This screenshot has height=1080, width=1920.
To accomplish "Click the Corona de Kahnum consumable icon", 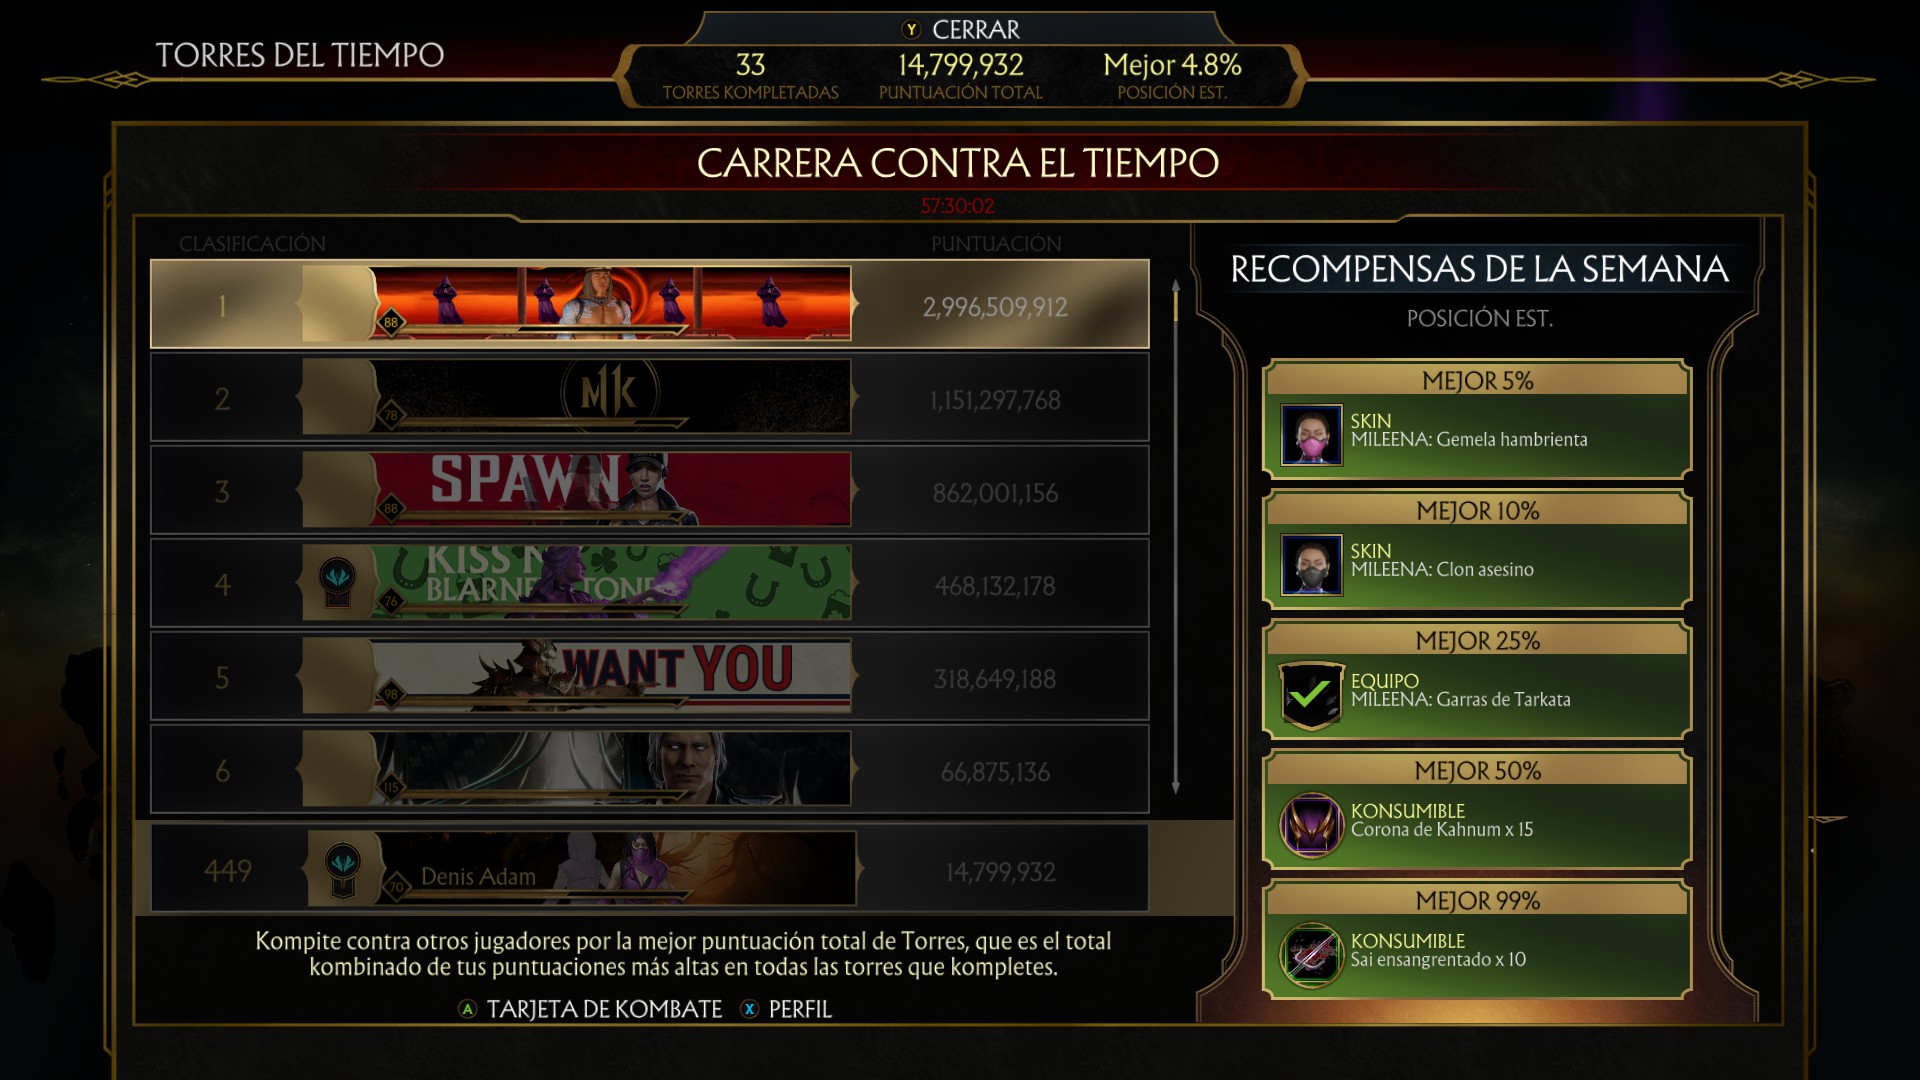I will point(1311,825).
